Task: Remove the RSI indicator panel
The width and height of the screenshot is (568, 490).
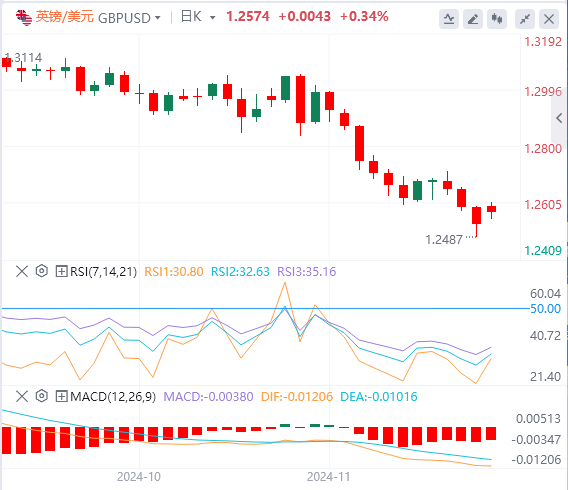Action: coord(22,271)
